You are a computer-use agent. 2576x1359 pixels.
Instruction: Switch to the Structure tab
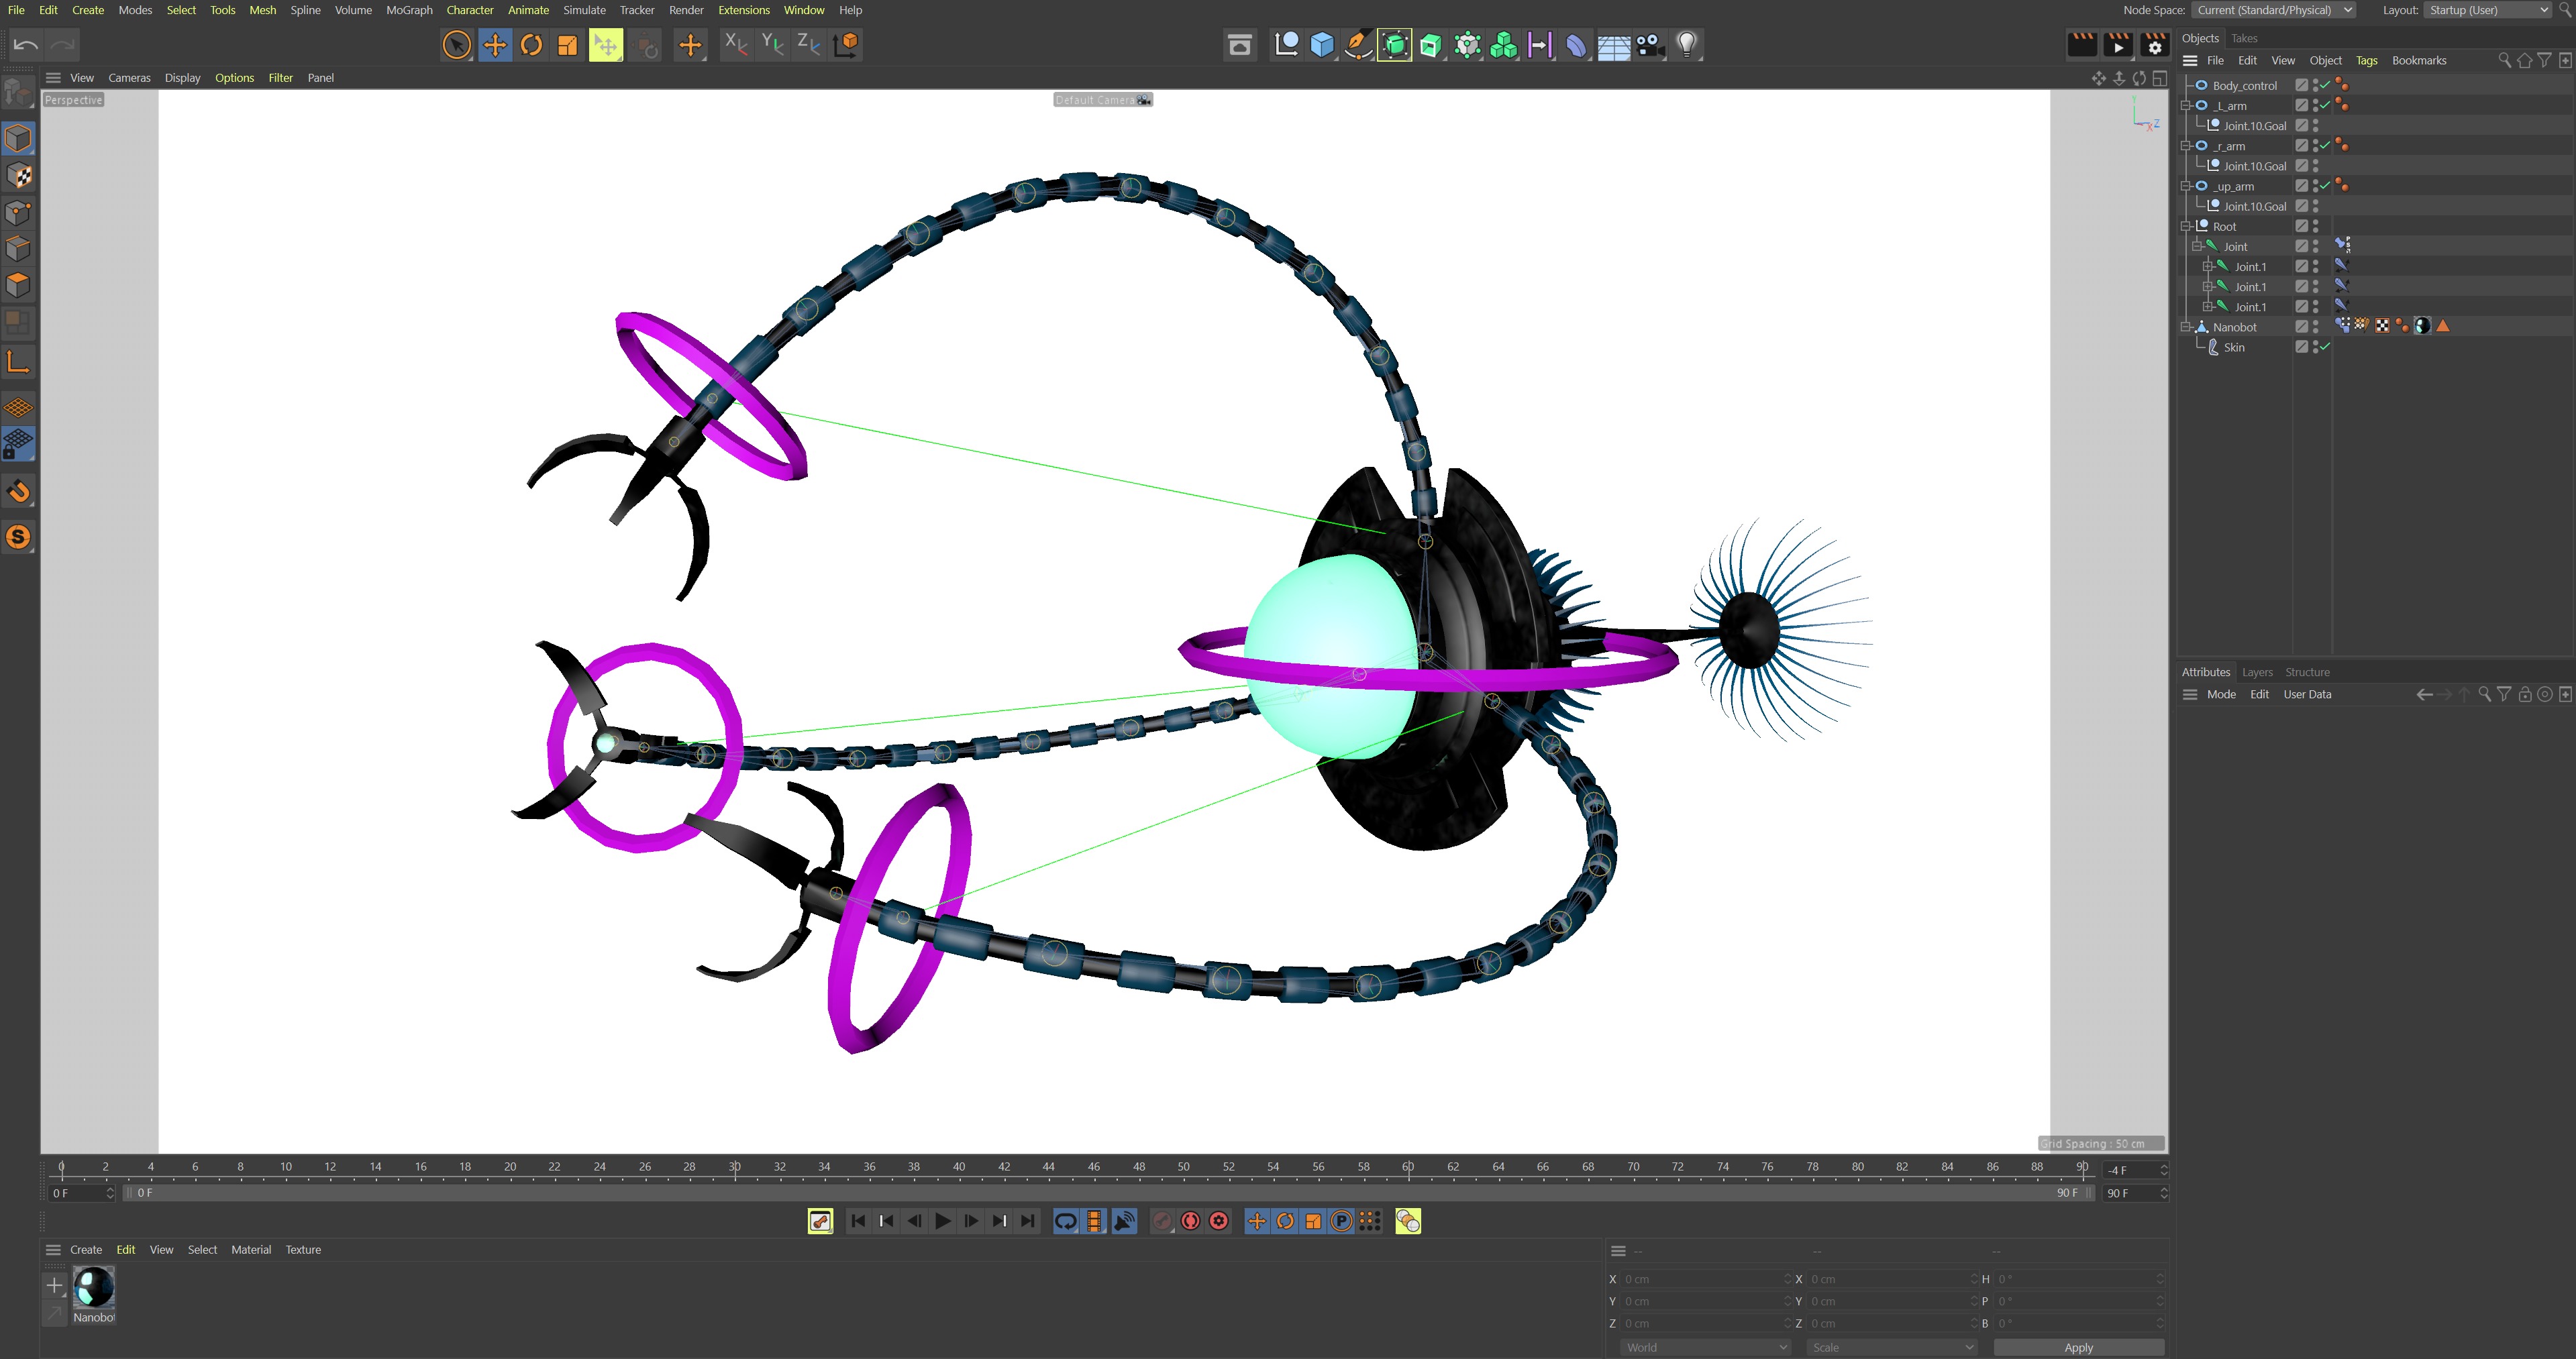[x=2307, y=672]
